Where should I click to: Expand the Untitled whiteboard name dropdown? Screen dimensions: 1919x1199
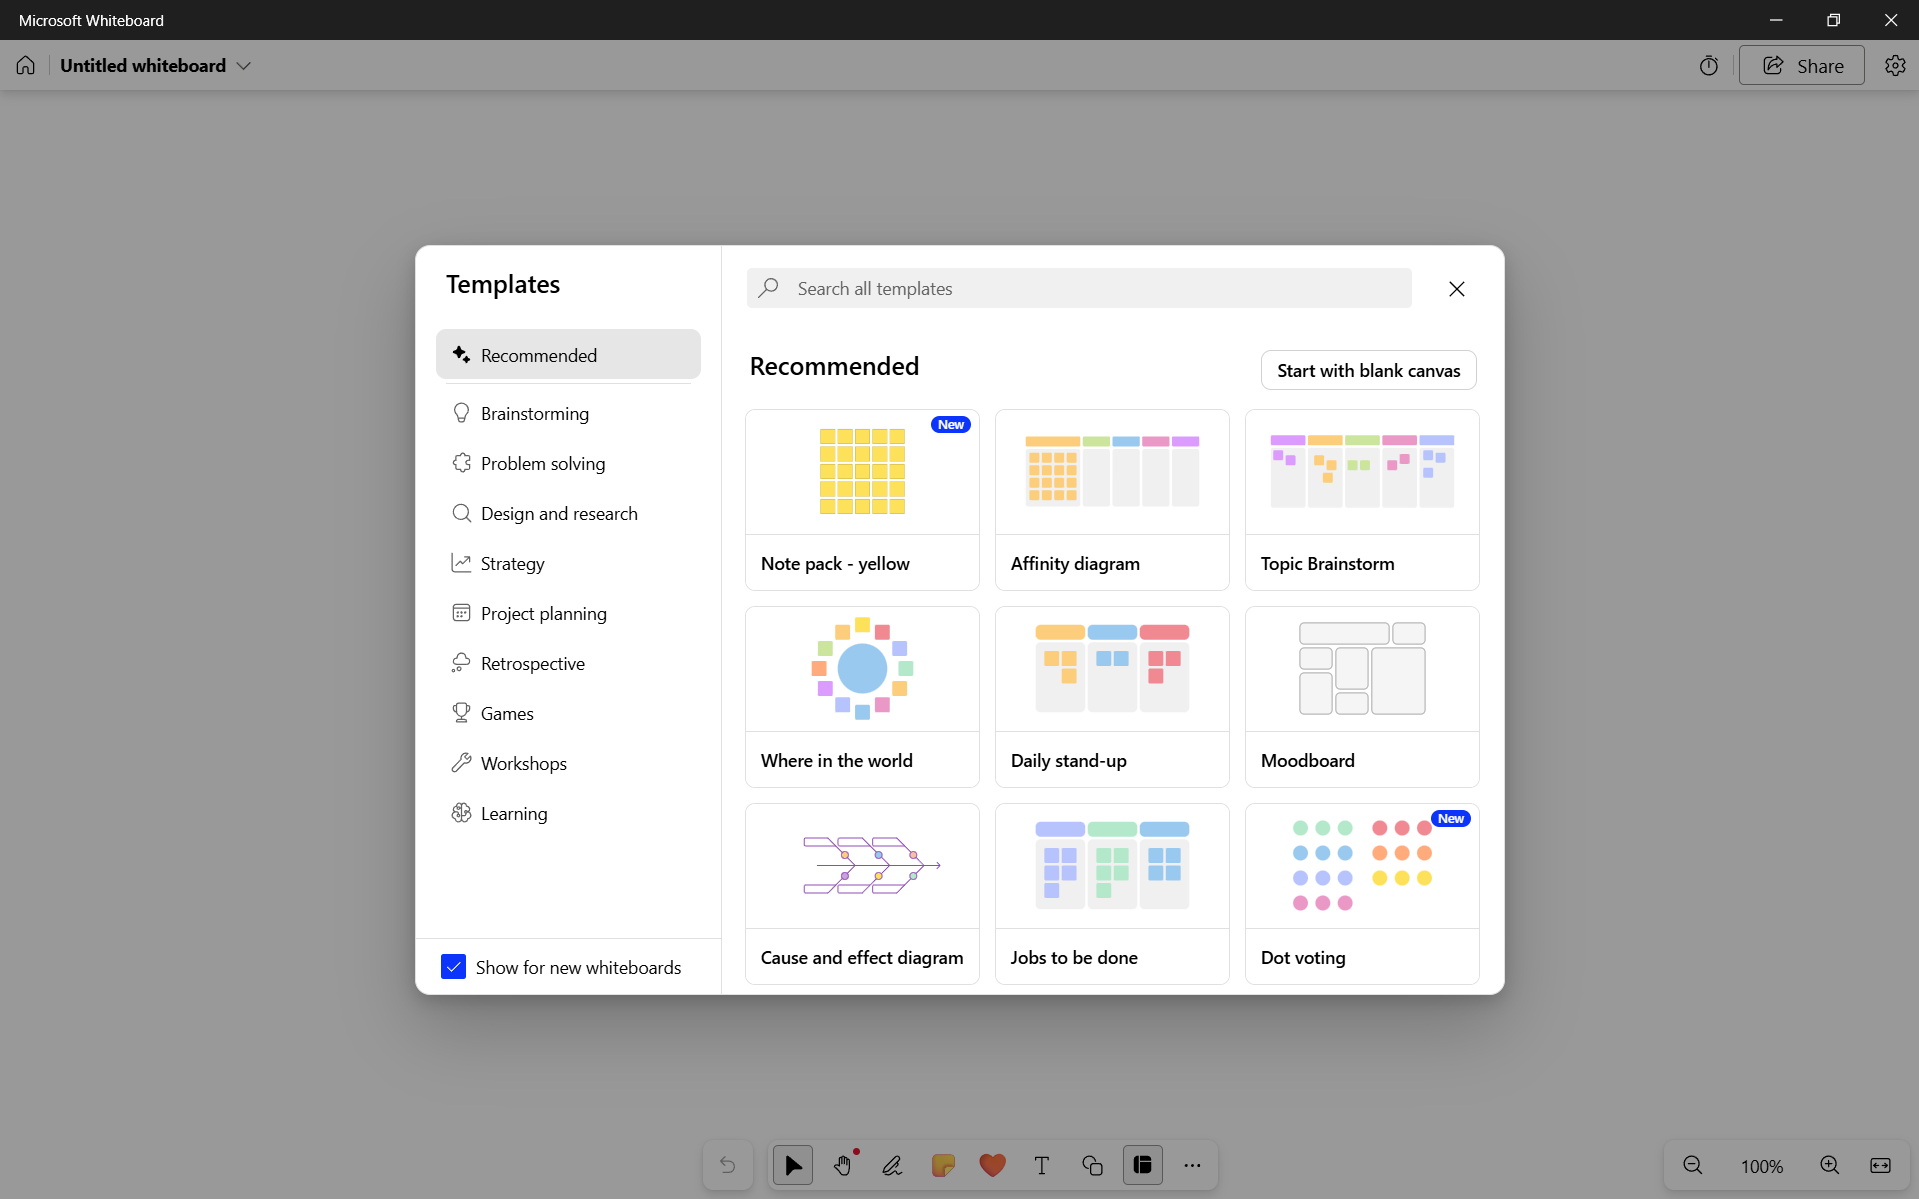point(244,66)
